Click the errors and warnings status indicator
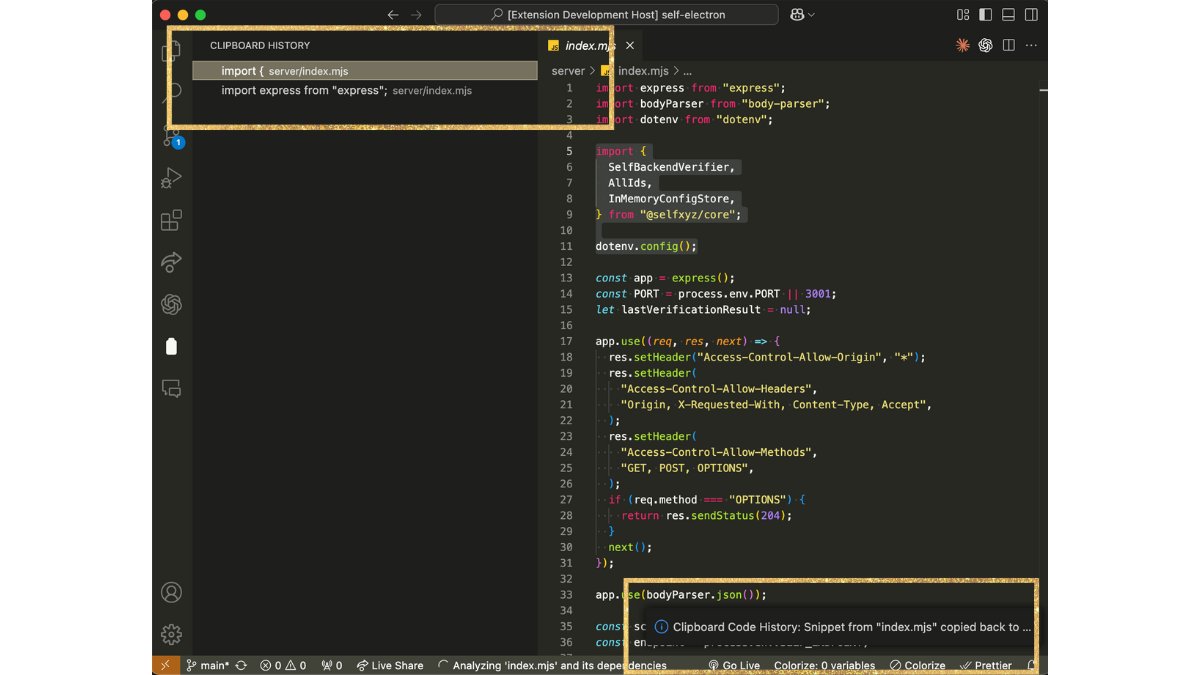1200x675 pixels. 285,665
